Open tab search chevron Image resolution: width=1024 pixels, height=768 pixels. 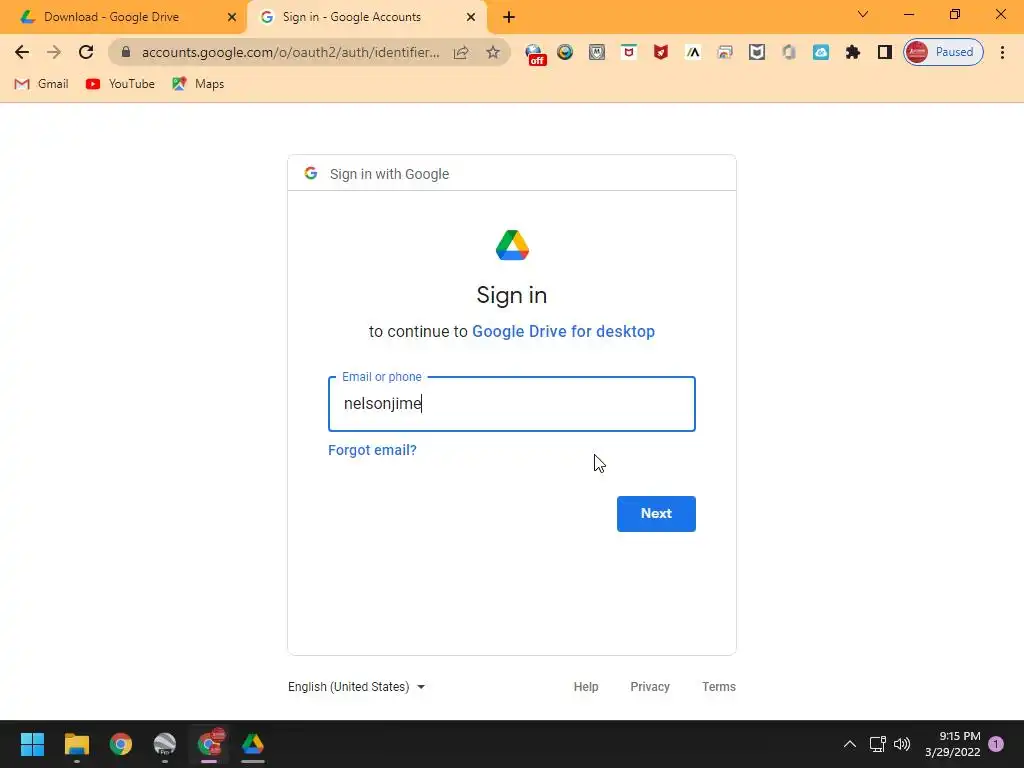pyautogui.click(x=863, y=14)
